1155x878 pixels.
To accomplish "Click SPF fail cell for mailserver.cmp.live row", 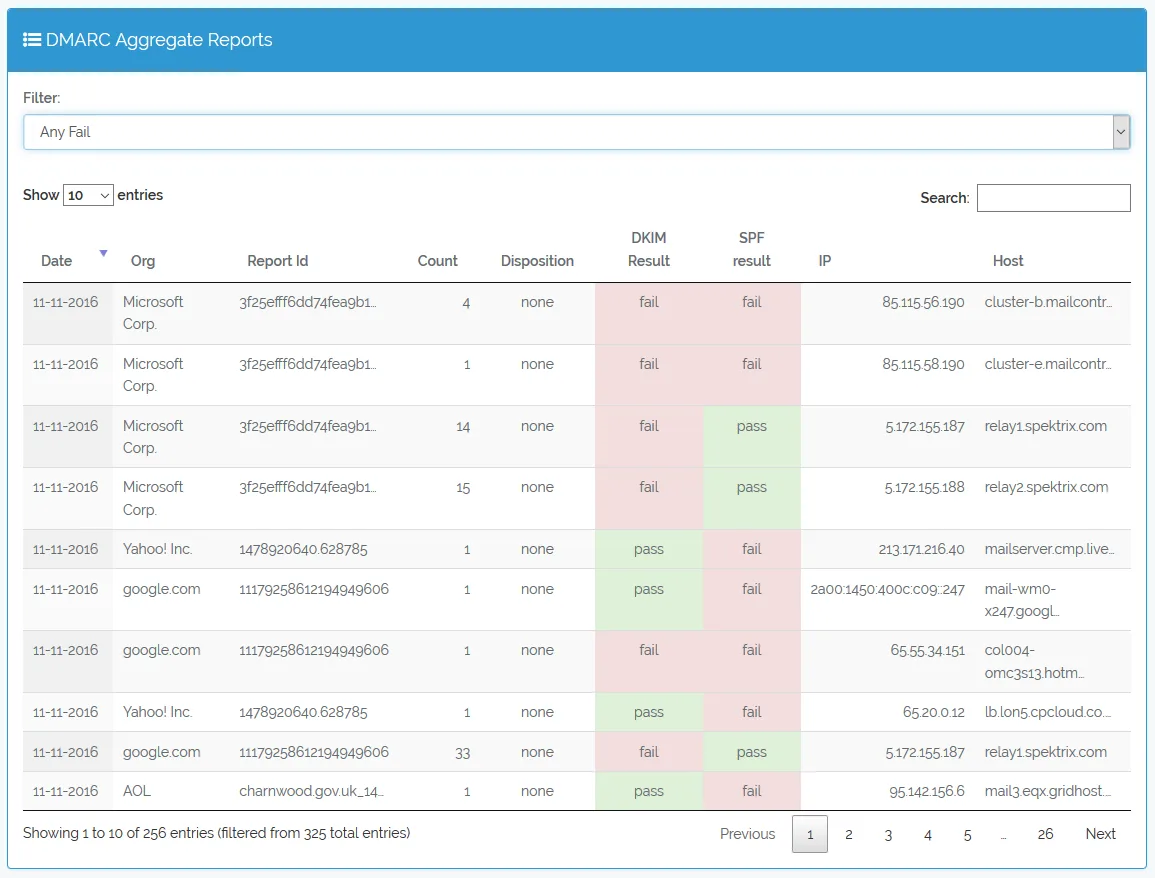I will click(x=751, y=549).
